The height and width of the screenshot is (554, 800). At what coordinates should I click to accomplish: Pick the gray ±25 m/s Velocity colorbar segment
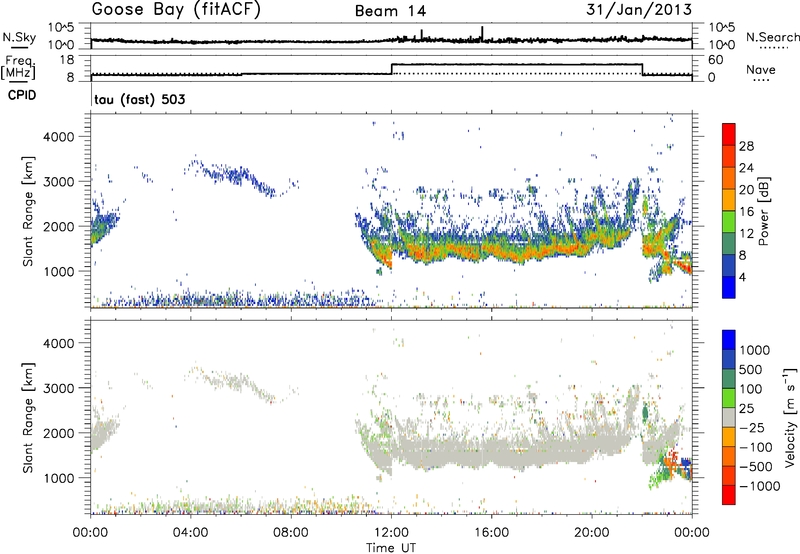click(729, 417)
